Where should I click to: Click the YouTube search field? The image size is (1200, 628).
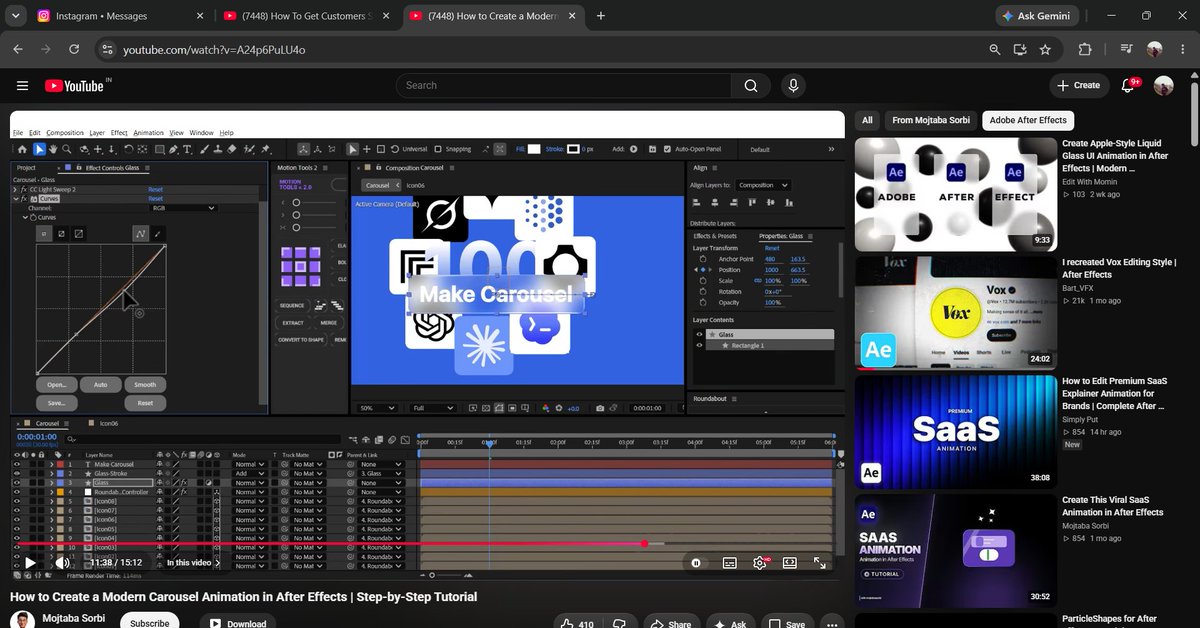[x=562, y=86]
